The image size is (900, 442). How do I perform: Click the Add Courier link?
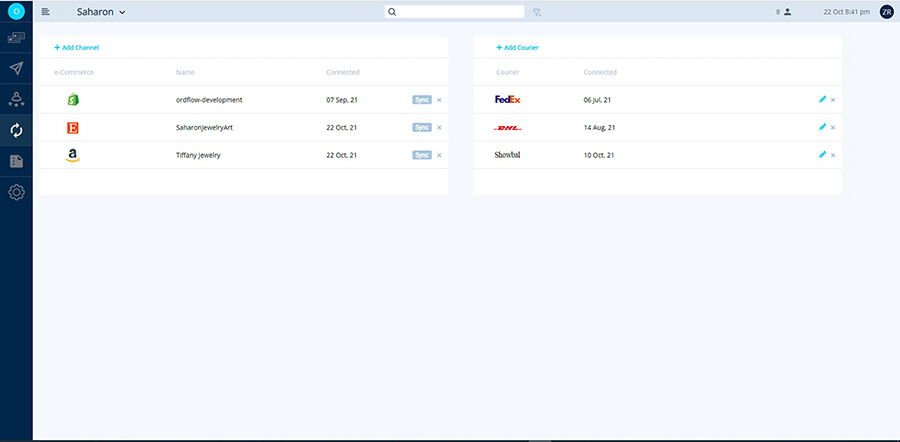[x=517, y=48]
